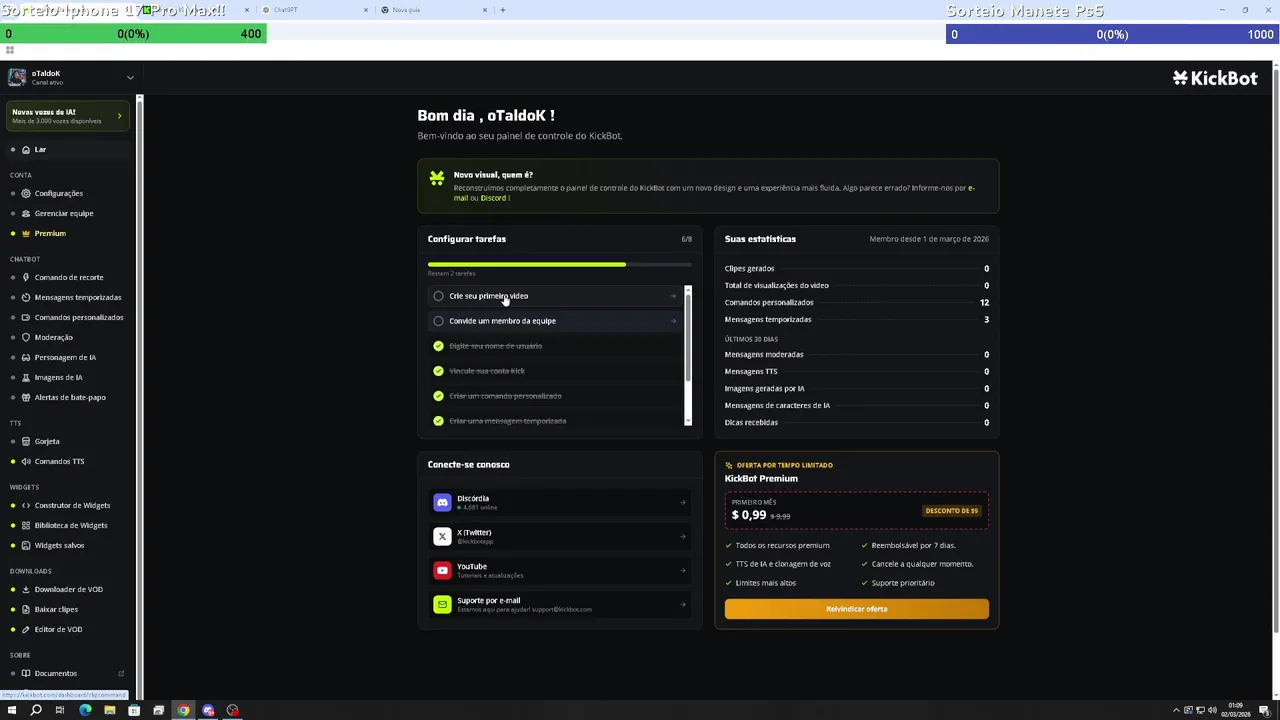The image size is (1280, 720).
Task: Click the X (Twitter) logo icon
Action: click(442, 536)
